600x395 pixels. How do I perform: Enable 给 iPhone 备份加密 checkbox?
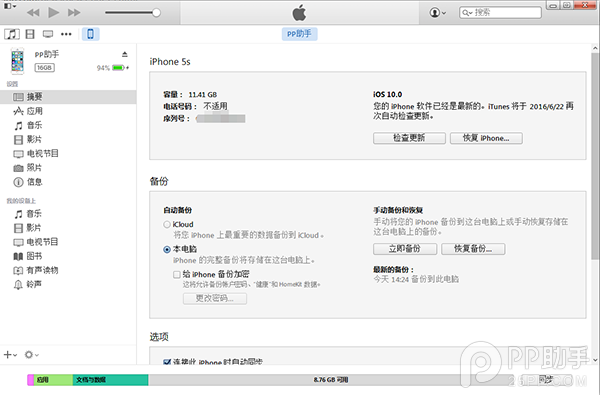(176, 274)
